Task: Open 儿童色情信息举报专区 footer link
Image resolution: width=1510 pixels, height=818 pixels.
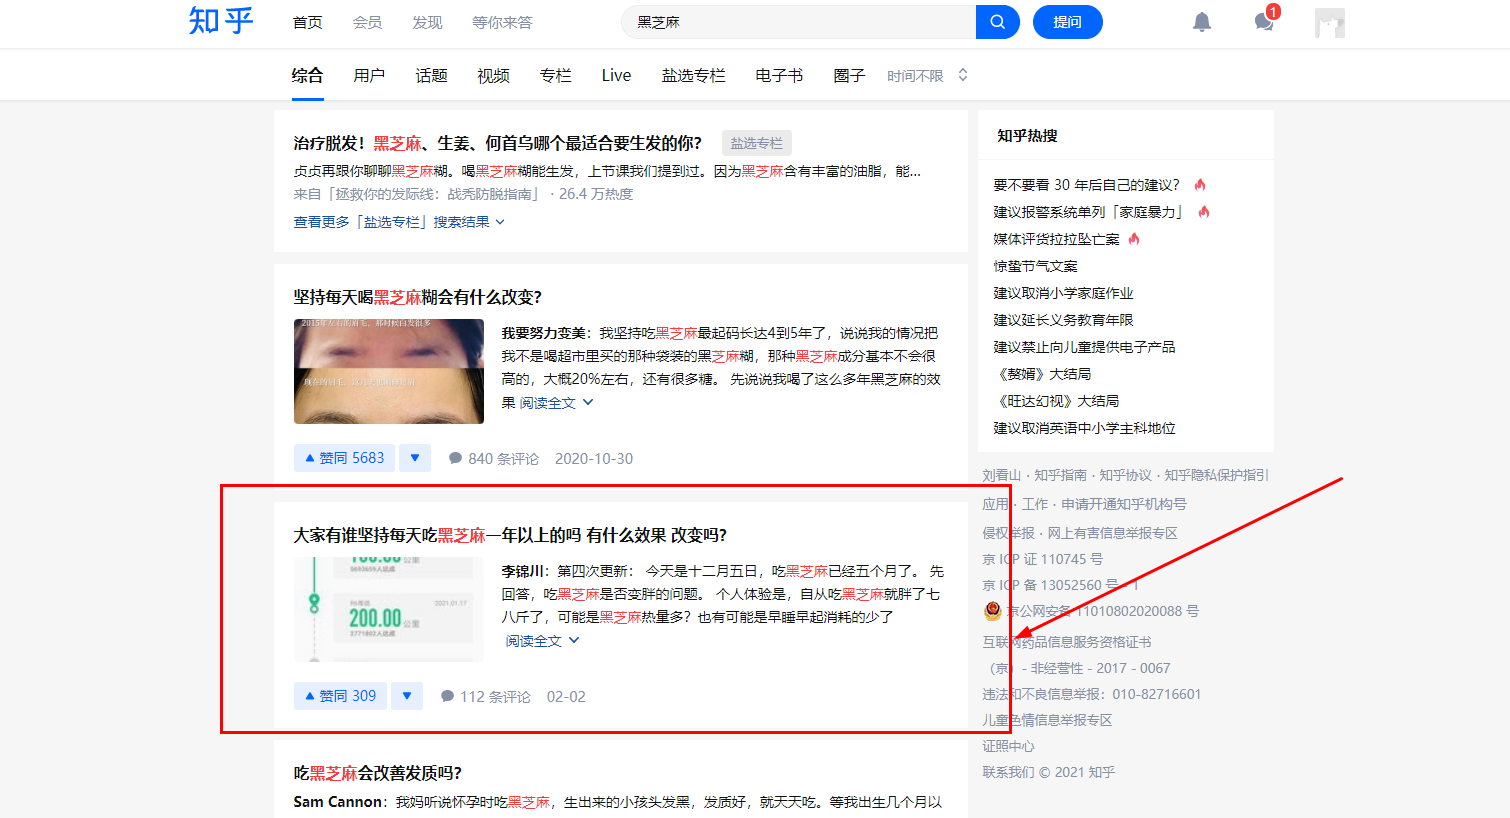Action: pyautogui.click(x=1047, y=720)
